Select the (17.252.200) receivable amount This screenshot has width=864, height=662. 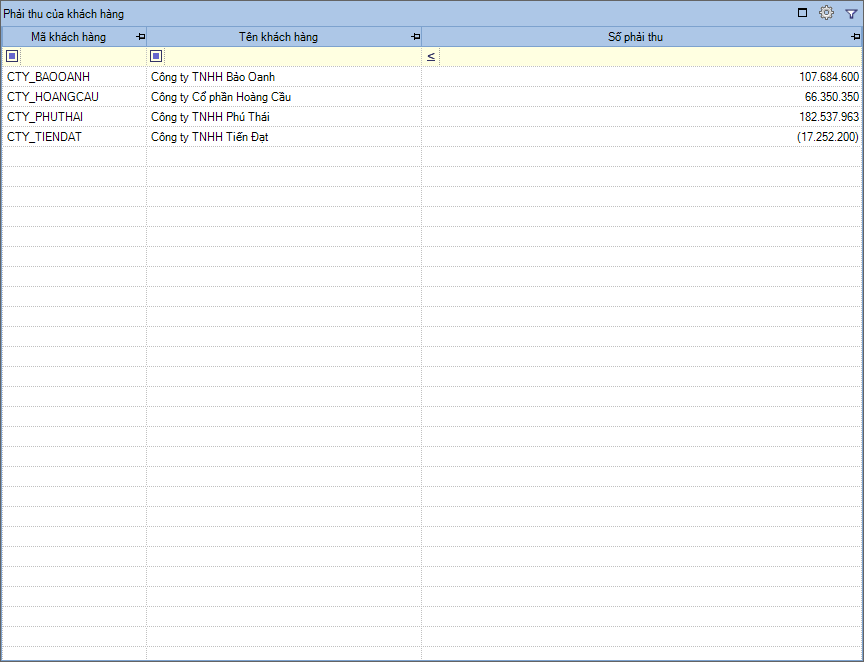(x=827, y=137)
